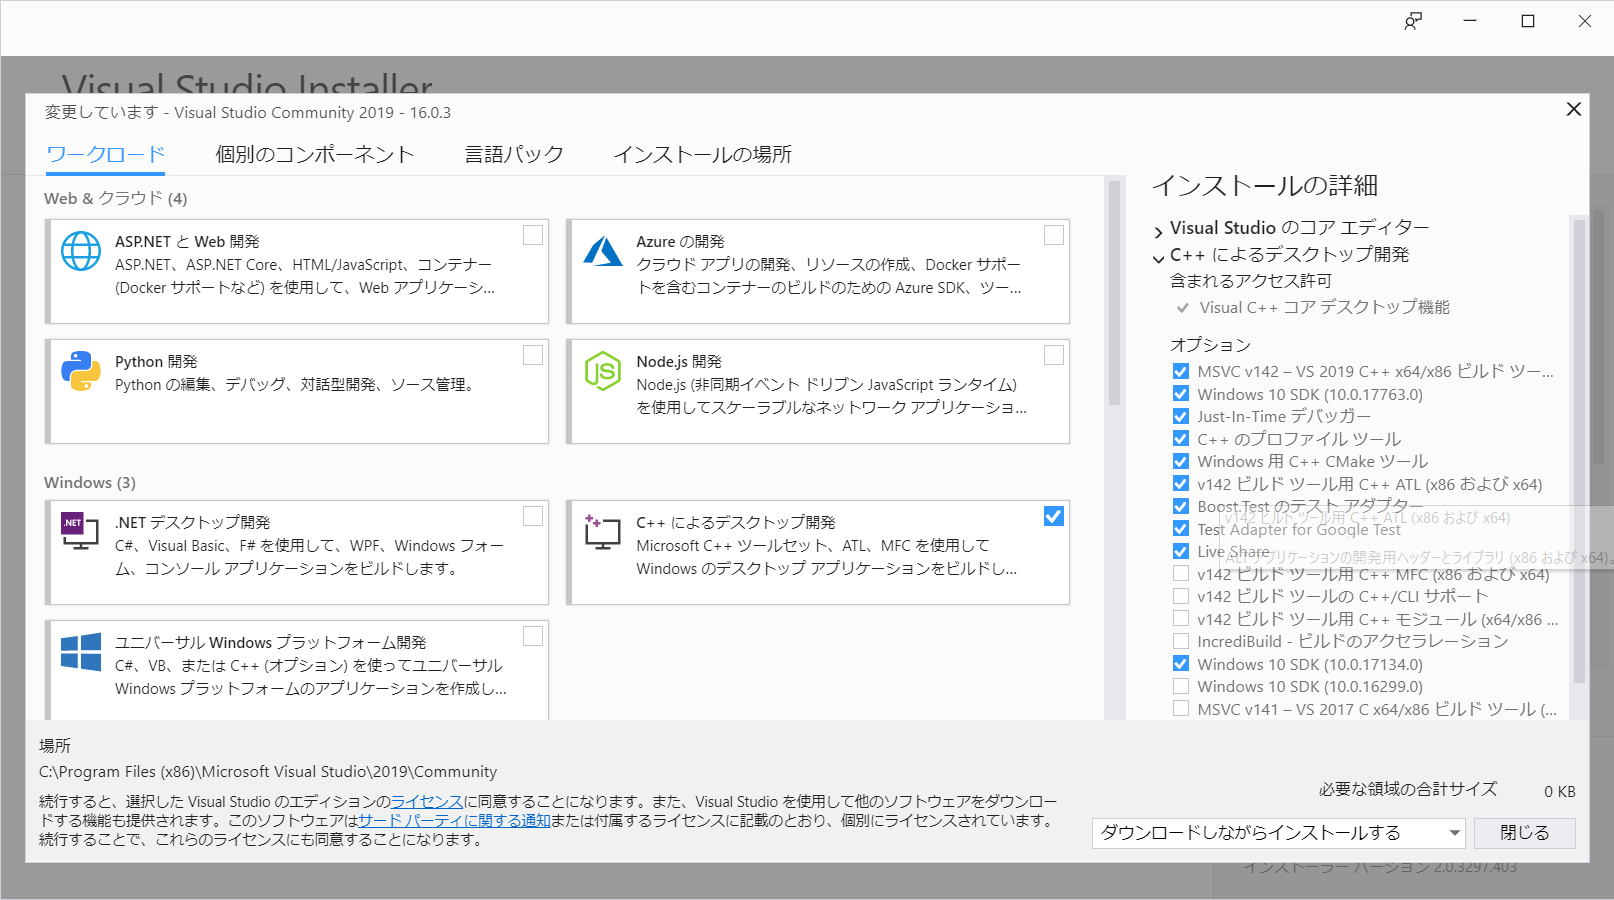The image size is (1614, 900).
Task: Collapse C++ によるデスクトップ開発 details node
Action: 1158,259
